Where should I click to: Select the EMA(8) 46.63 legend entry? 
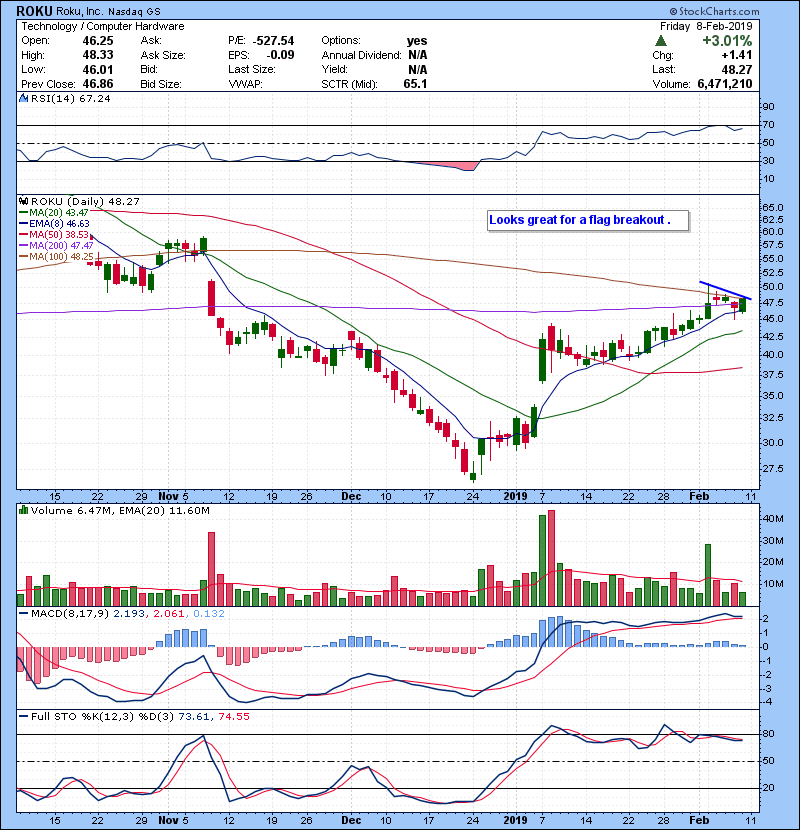pyautogui.click(x=54, y=223)
